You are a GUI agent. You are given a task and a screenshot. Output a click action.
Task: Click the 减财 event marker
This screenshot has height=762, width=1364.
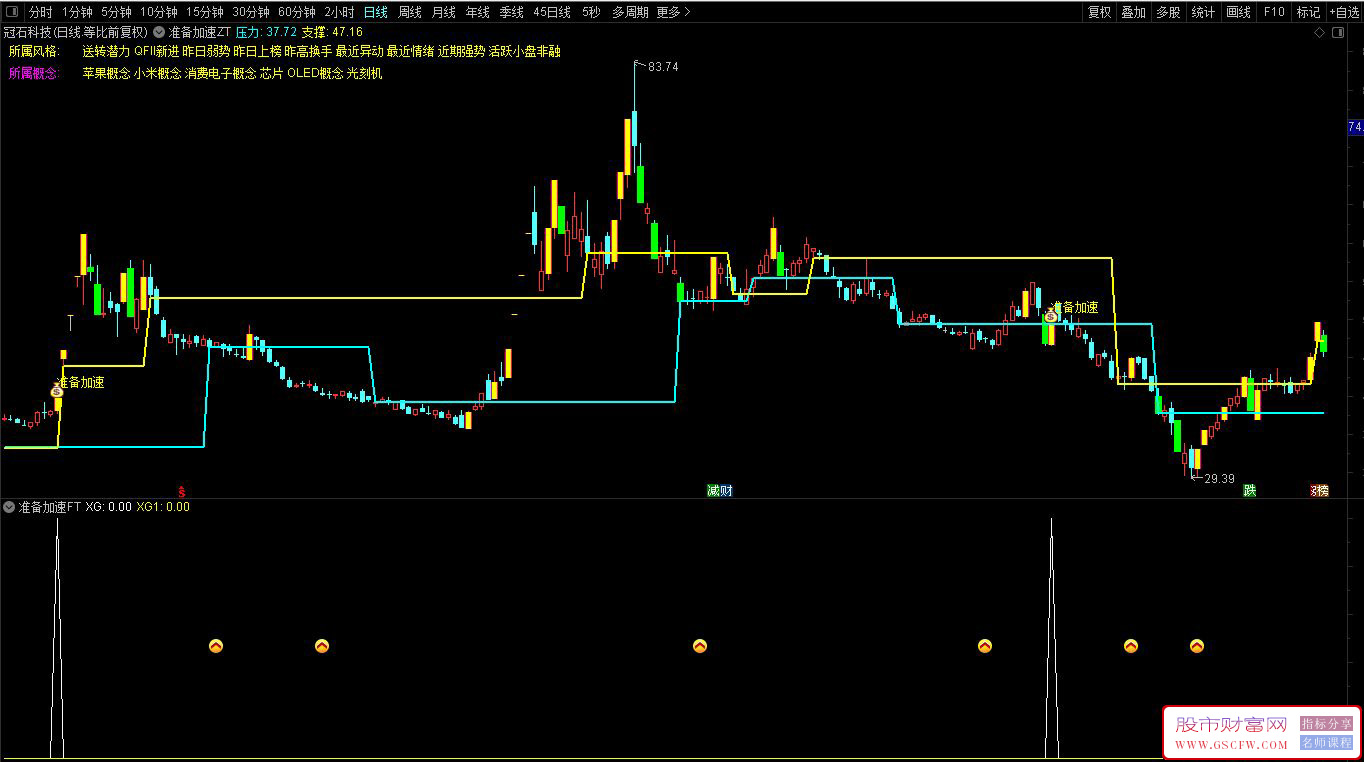720,491
